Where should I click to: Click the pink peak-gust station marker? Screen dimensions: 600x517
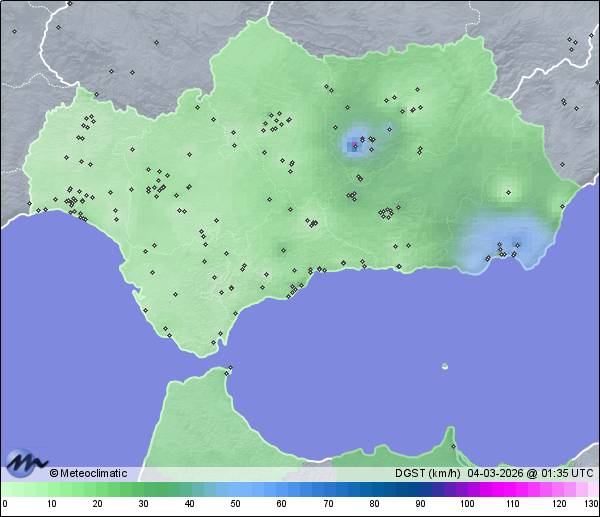click(x=354, y=145)
